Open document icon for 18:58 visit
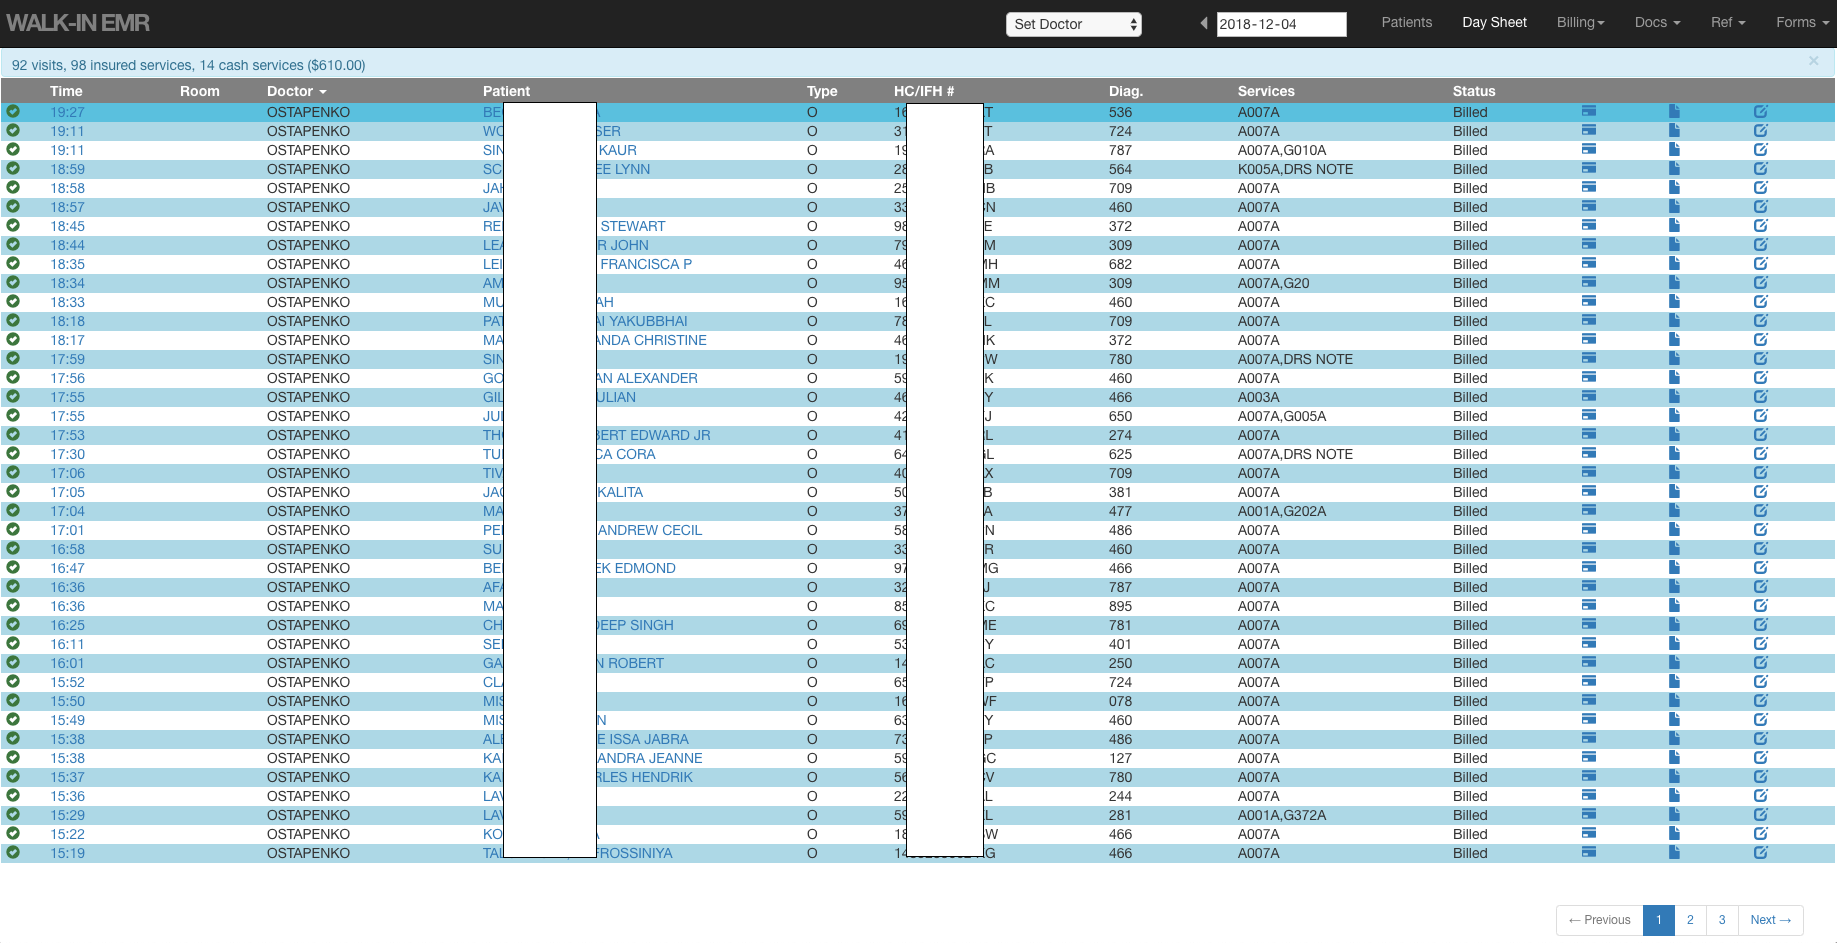1837x943 pixels. (1674, 187)
